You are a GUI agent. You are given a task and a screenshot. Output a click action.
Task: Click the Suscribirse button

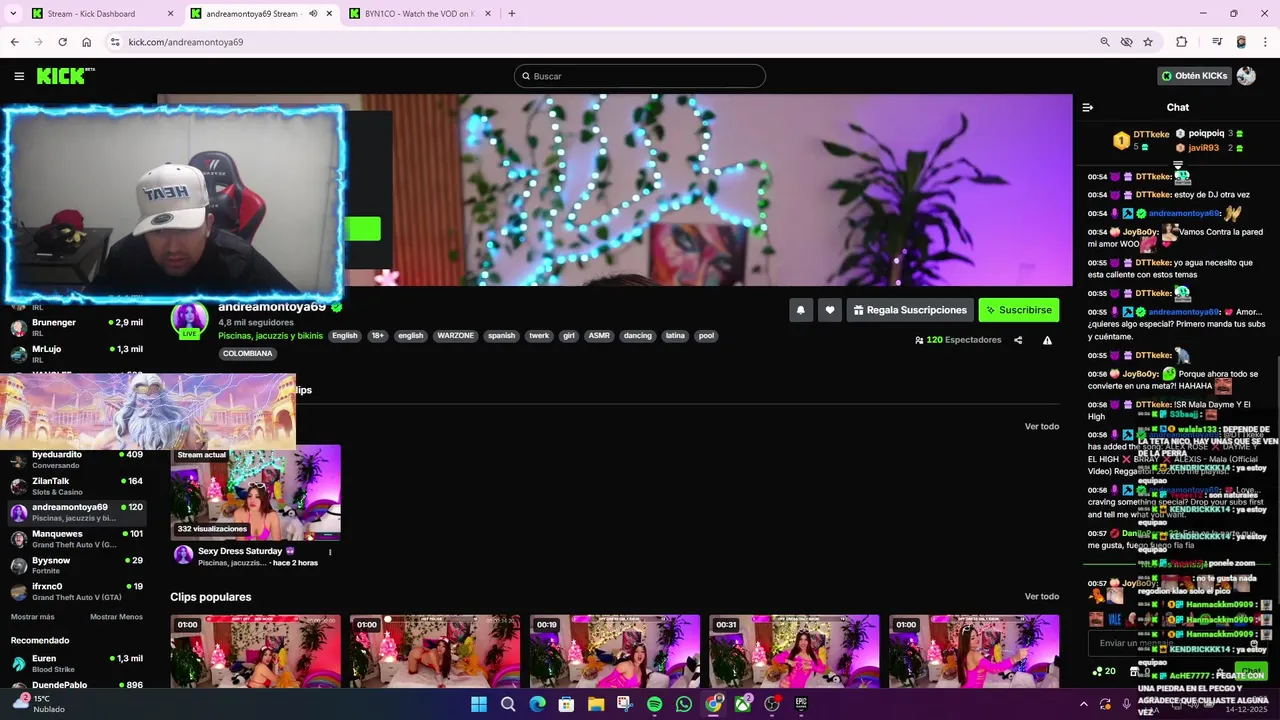click(x=1018, y=310)
